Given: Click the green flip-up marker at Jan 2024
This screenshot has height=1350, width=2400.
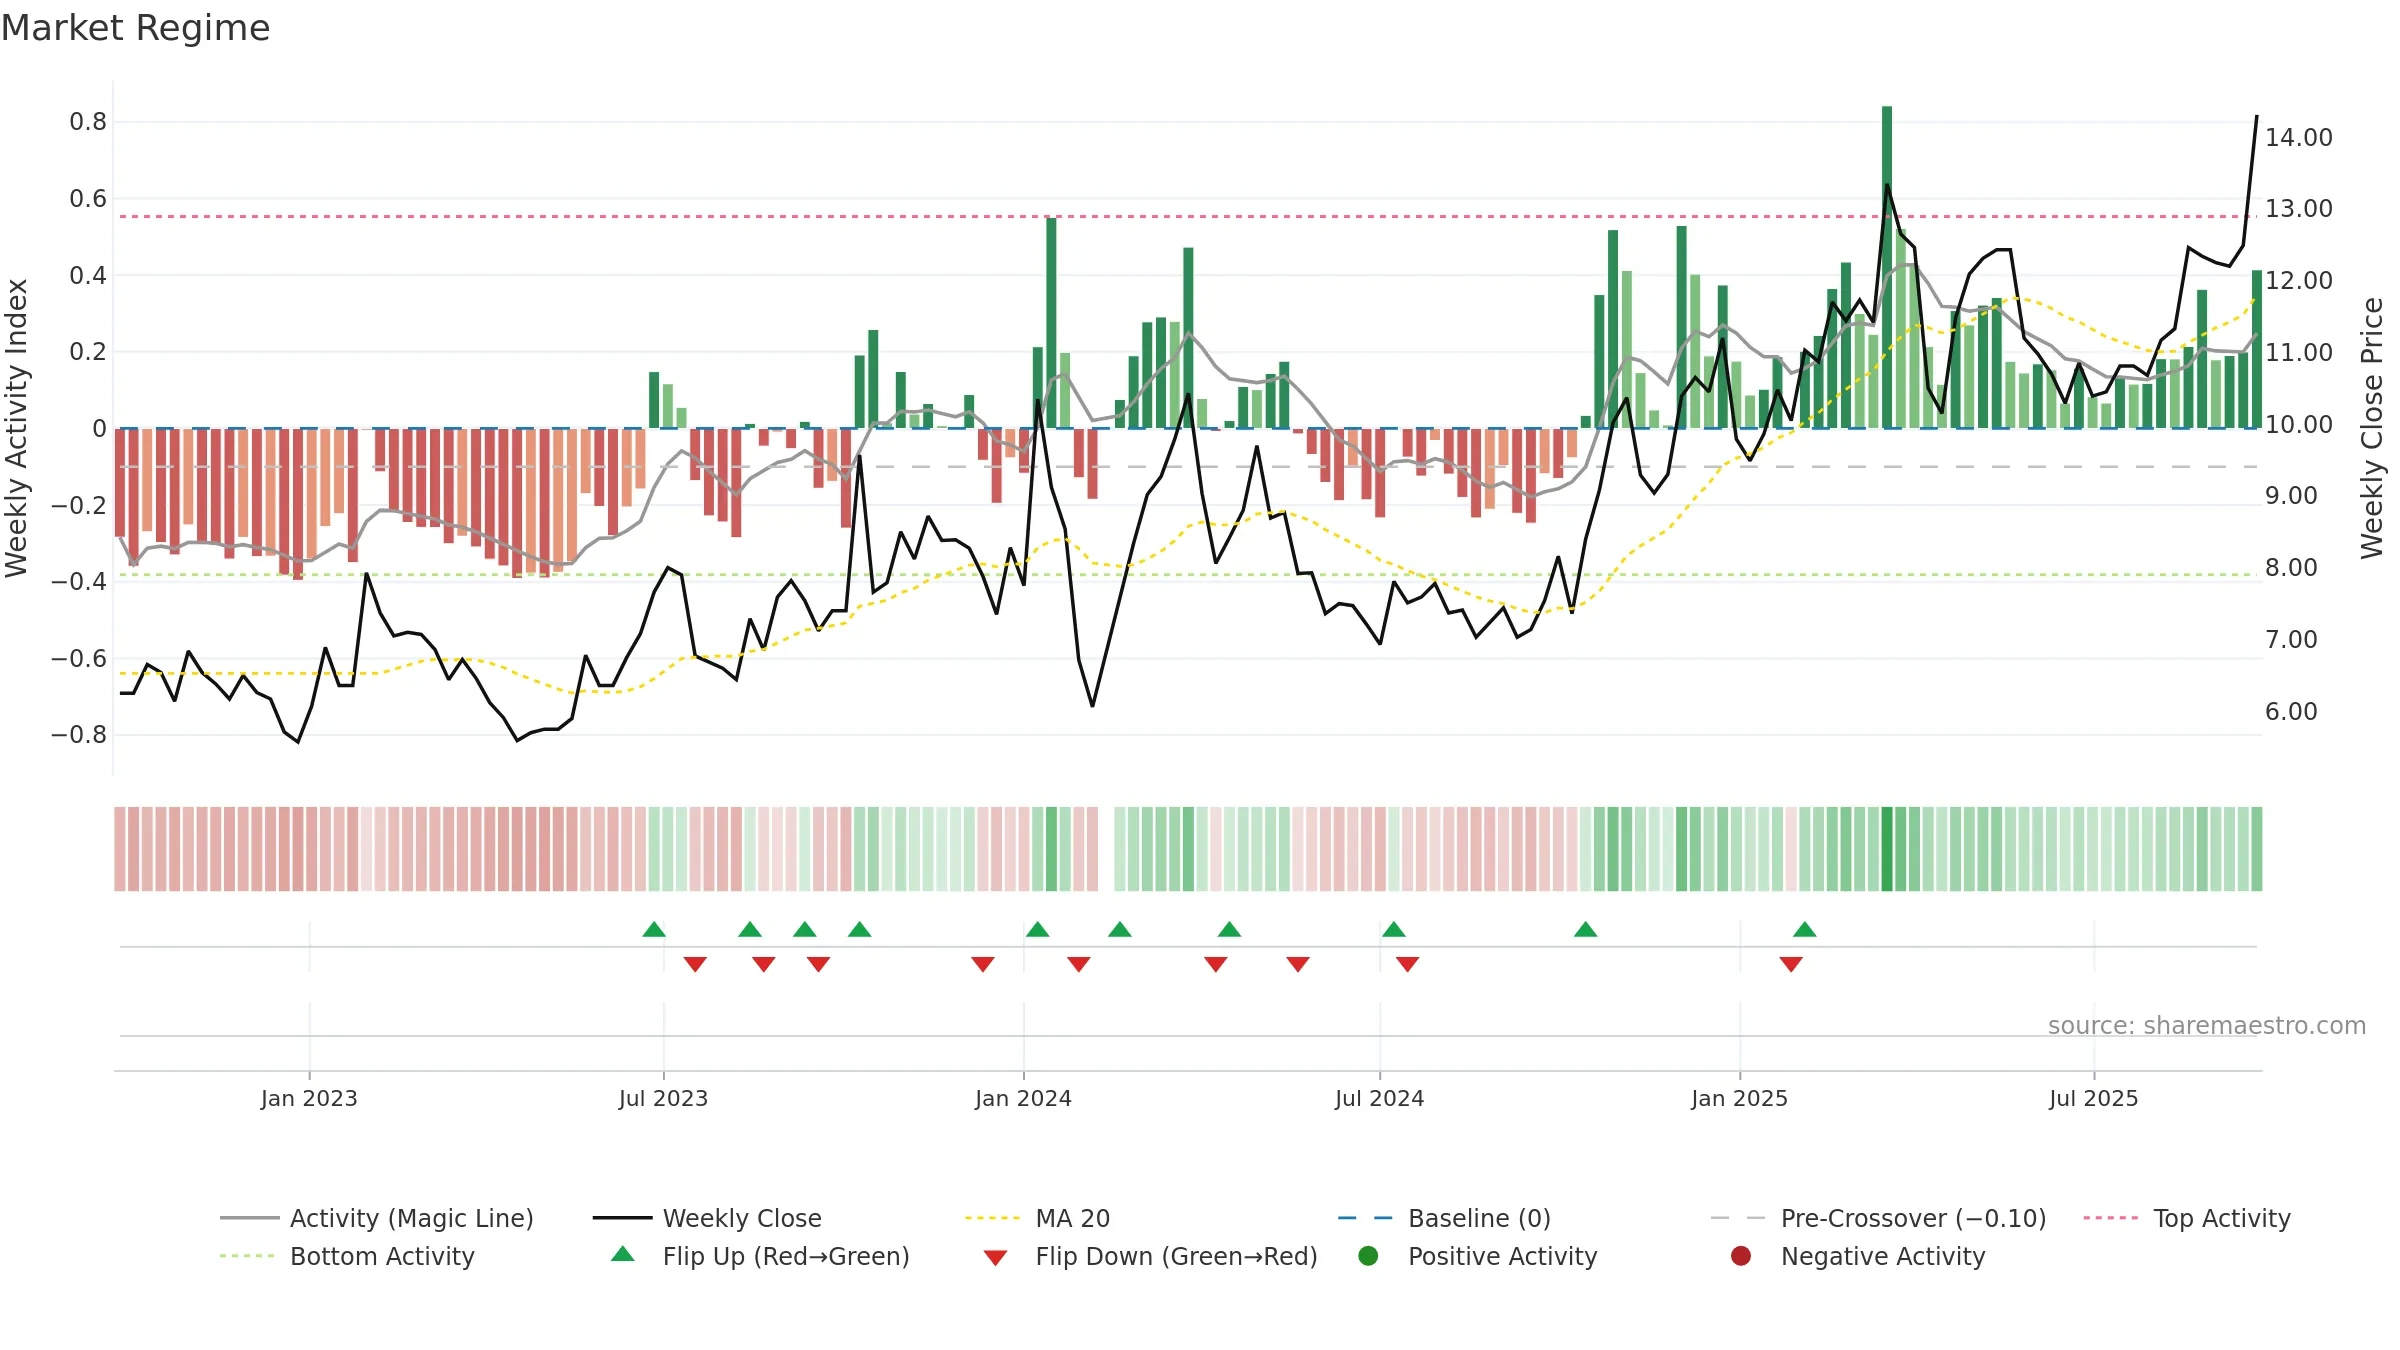Looking at the screenshot, I should click(x=1037, y=929).
